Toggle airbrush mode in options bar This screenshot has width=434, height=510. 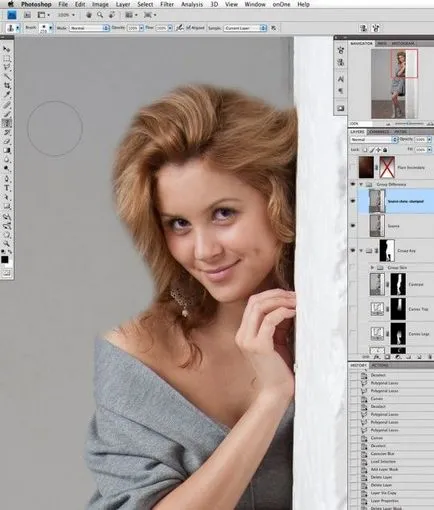click(180, 28)
